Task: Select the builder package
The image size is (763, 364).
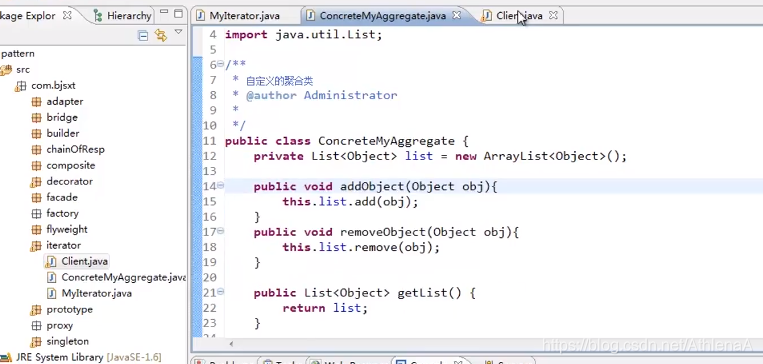Action: pos(63,133)
